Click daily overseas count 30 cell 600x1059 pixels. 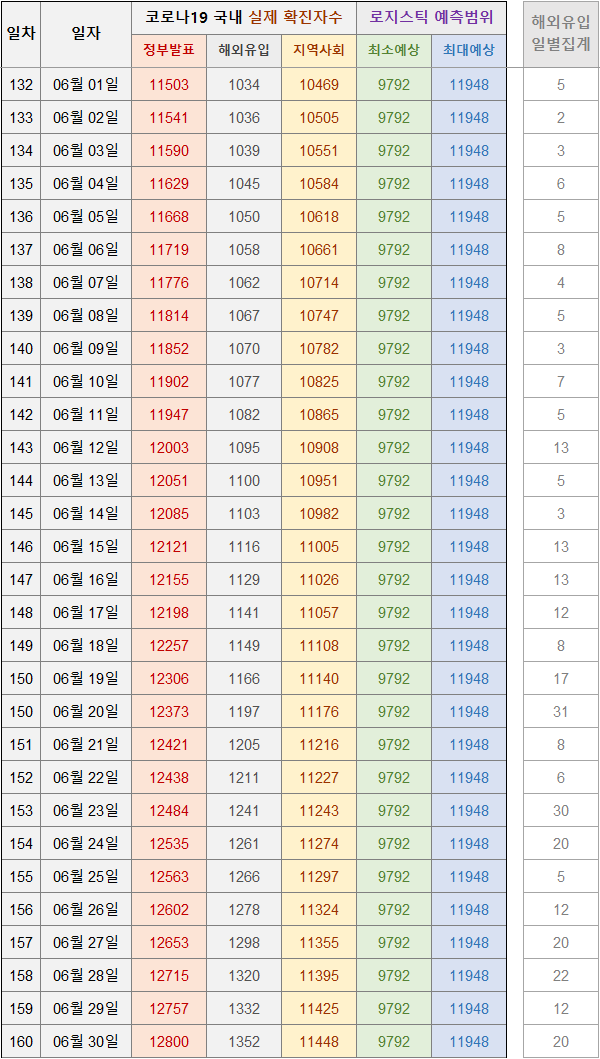click(x=561, y=810)
